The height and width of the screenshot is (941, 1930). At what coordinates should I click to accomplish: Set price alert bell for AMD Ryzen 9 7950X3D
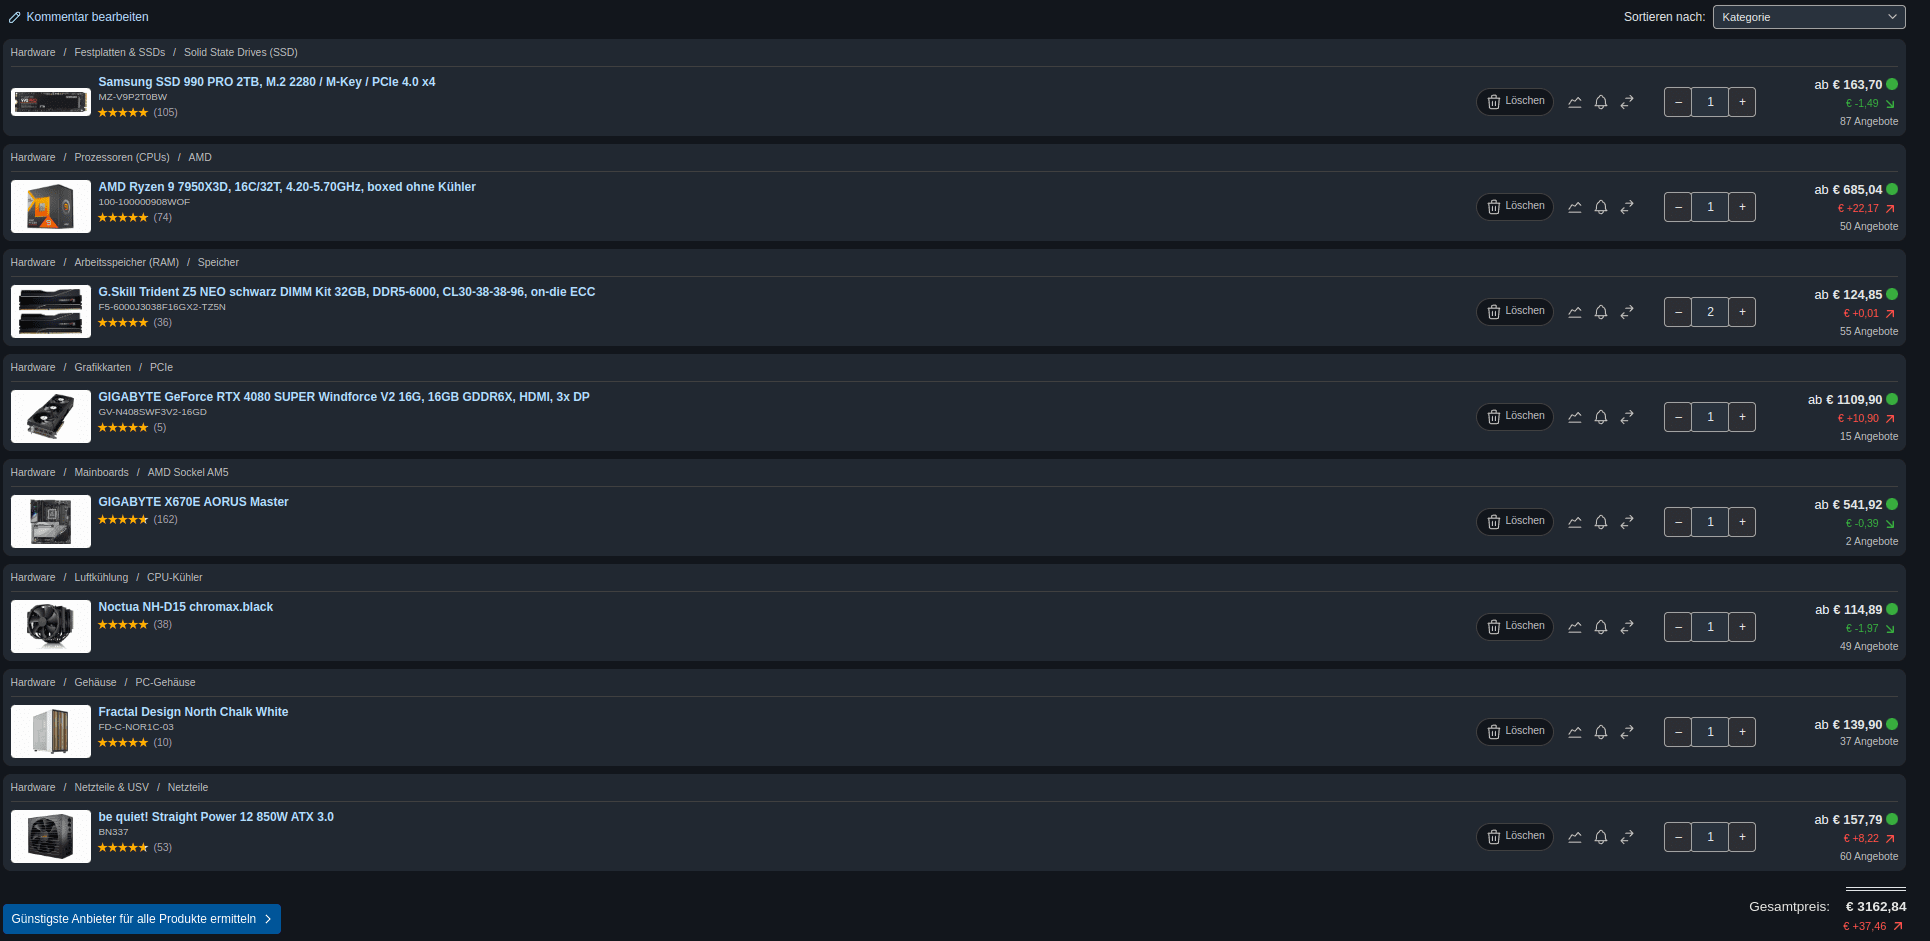1601,207
